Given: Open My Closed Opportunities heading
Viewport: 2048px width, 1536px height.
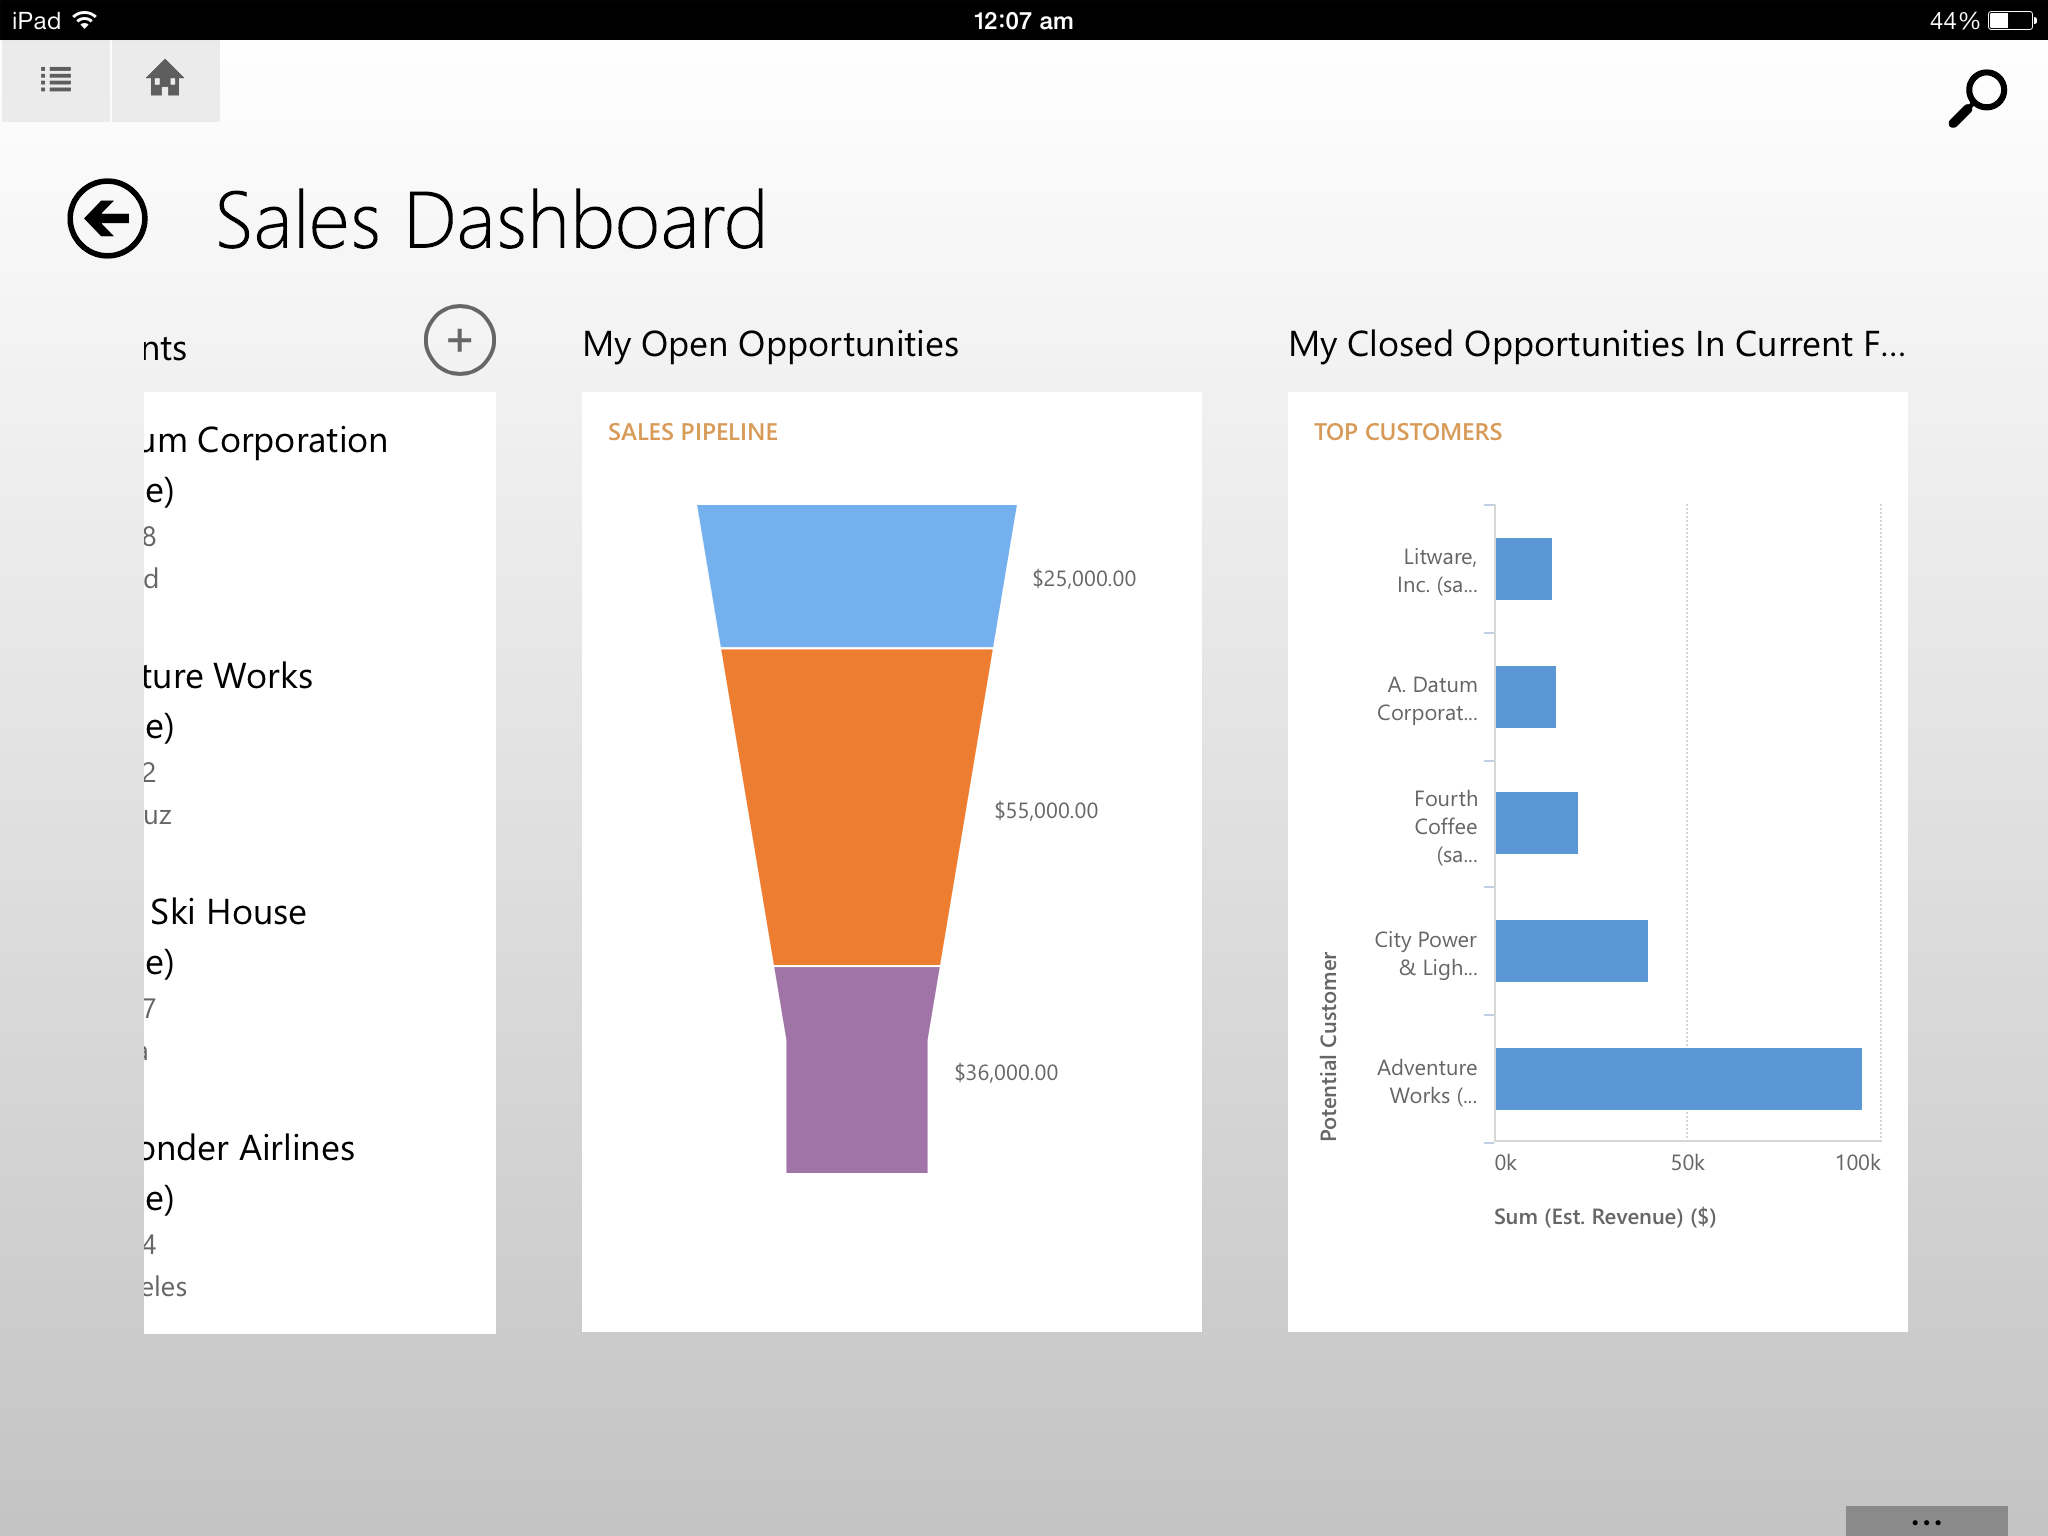Looking at the screenshot, I should (1596, 344).
